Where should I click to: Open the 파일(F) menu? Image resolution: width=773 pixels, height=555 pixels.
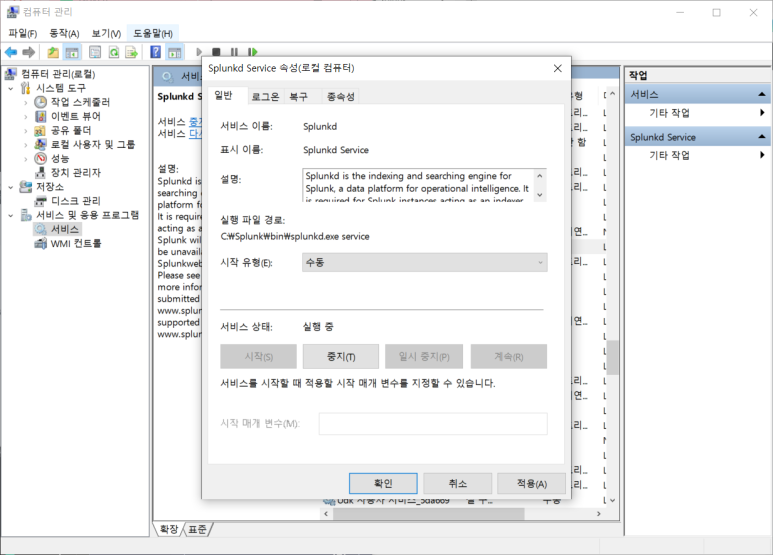[23, 34]
